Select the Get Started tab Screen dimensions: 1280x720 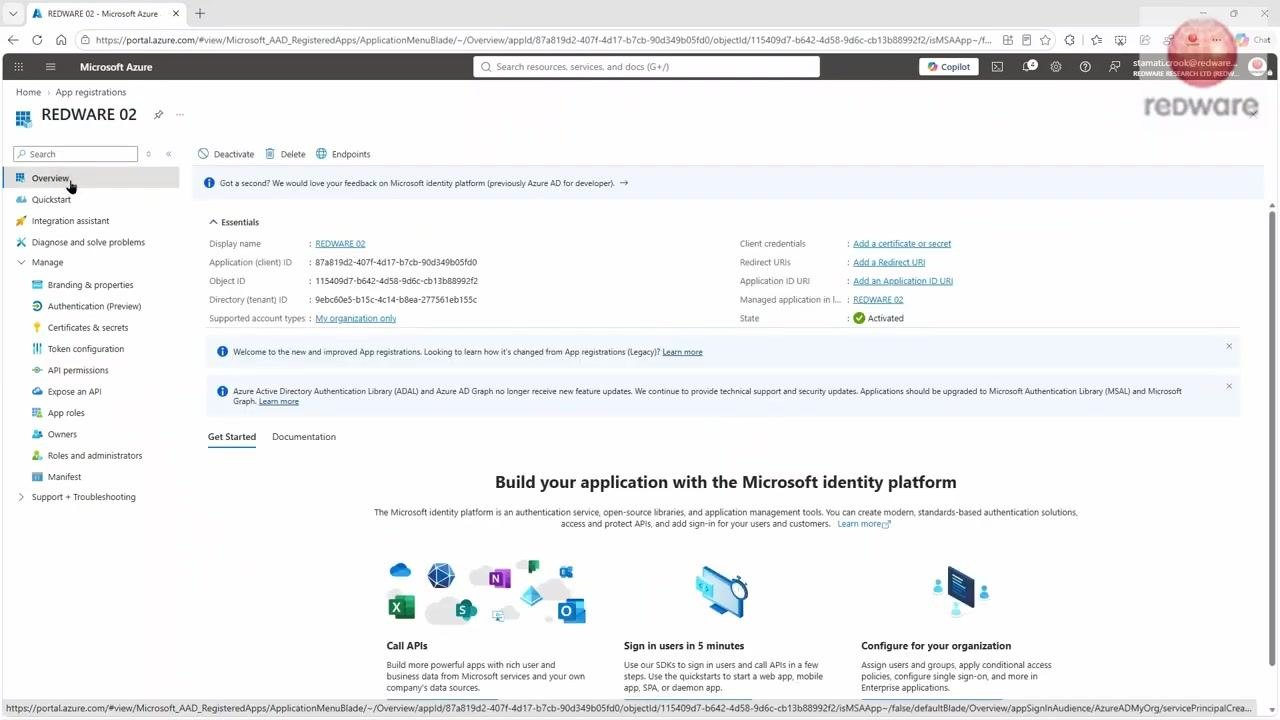(x=232, y=437)
